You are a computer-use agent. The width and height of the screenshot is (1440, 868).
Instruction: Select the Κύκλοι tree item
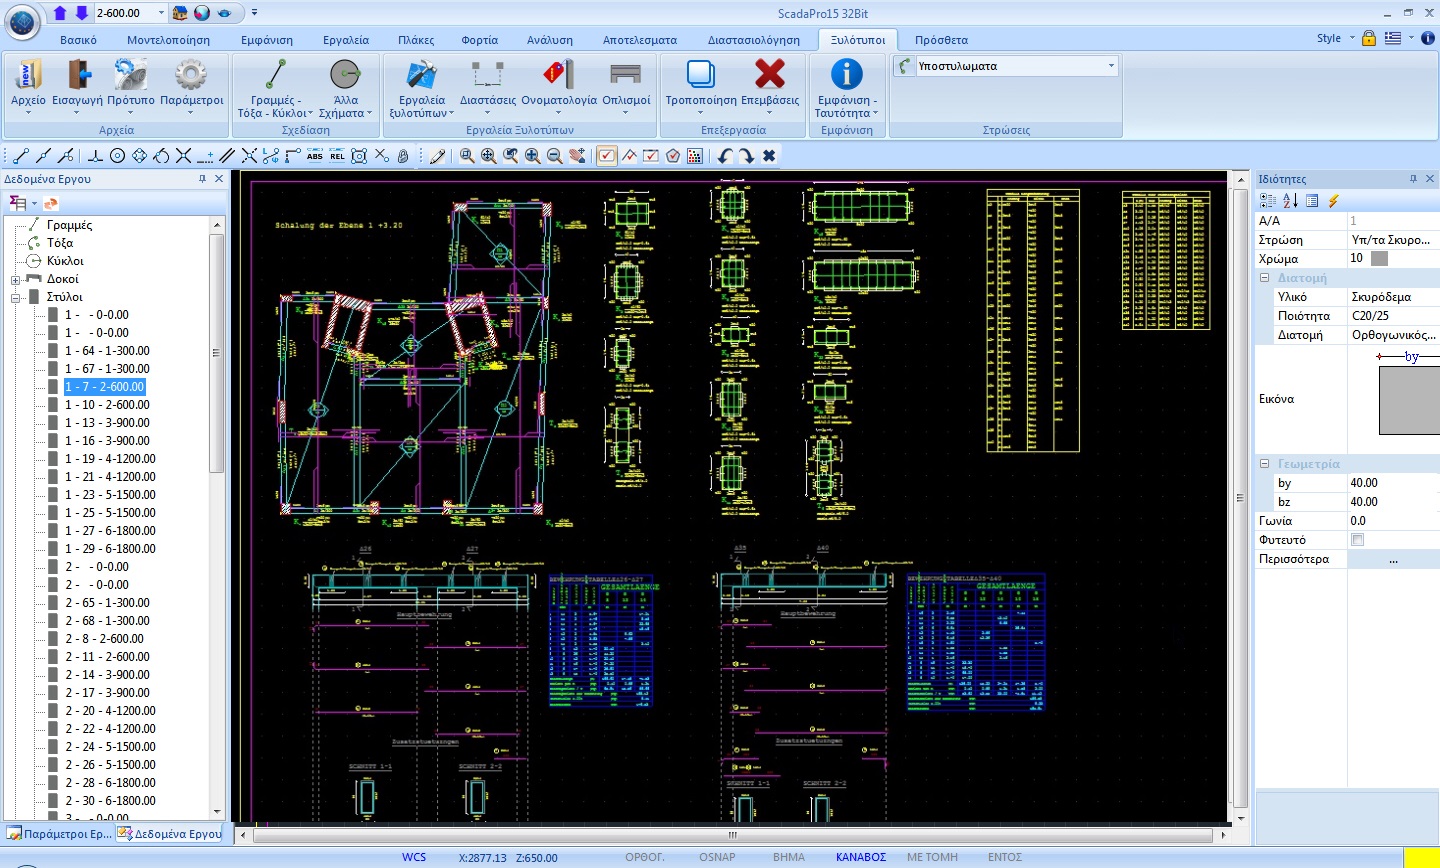point(65,261)
